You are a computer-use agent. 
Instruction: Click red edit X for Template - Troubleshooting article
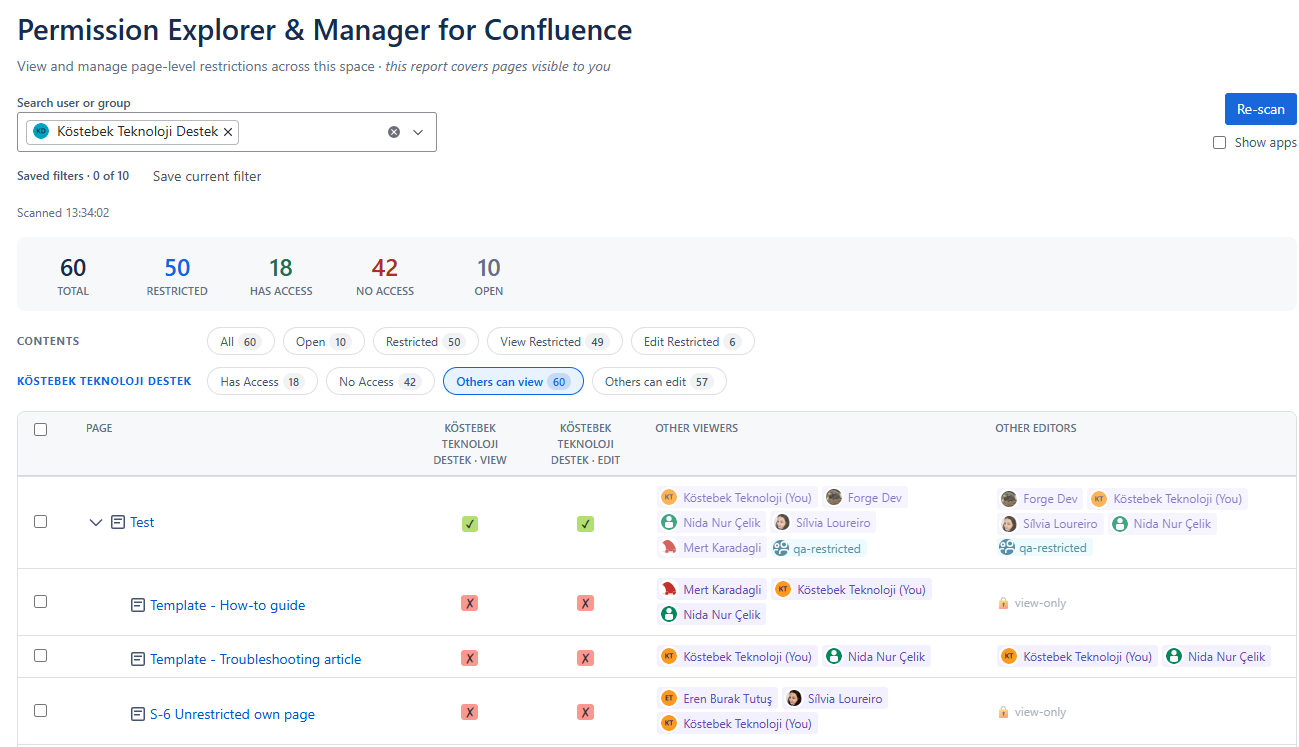585,657
